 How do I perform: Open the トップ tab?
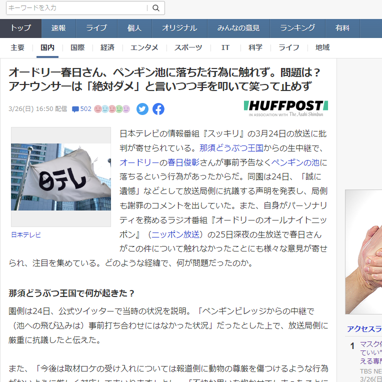21,28
